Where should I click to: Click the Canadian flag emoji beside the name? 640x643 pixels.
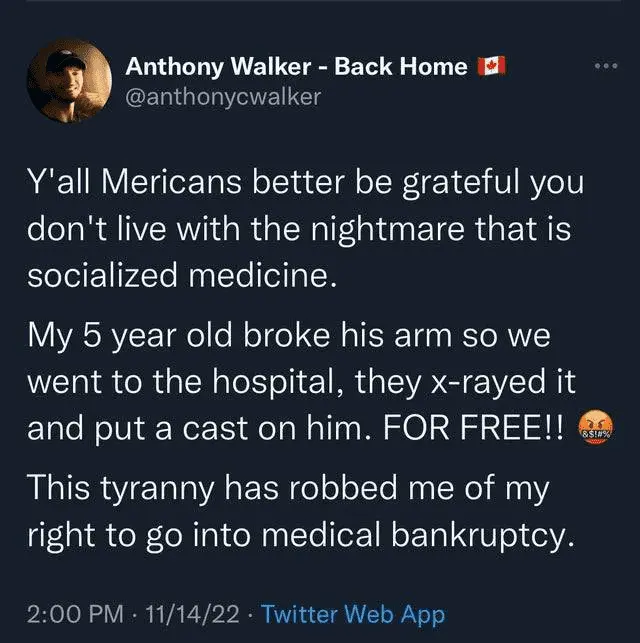pyautogui.click(x=492, y=67)
